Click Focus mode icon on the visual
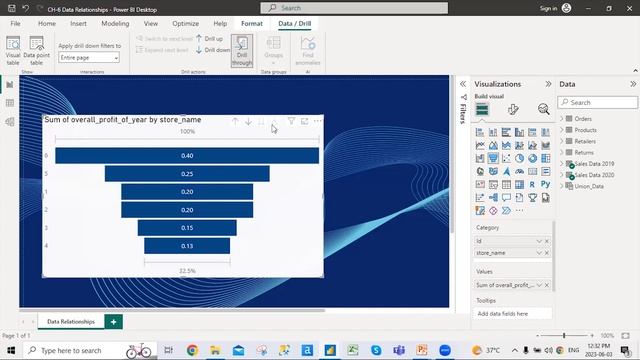Viewport: 640px width, 360px height. (304, 121)
